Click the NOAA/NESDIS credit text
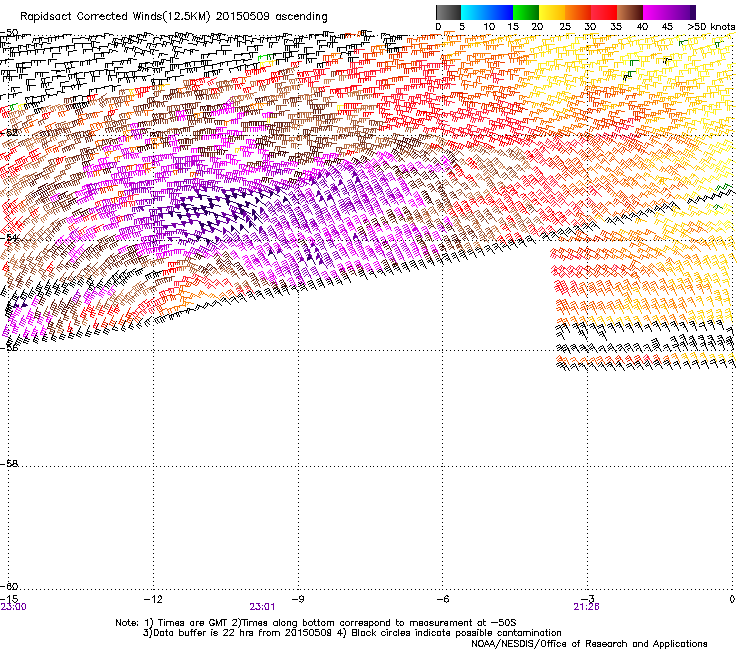Image resolution: width=740 pixels, height=650 pixels. pos(589,644)
